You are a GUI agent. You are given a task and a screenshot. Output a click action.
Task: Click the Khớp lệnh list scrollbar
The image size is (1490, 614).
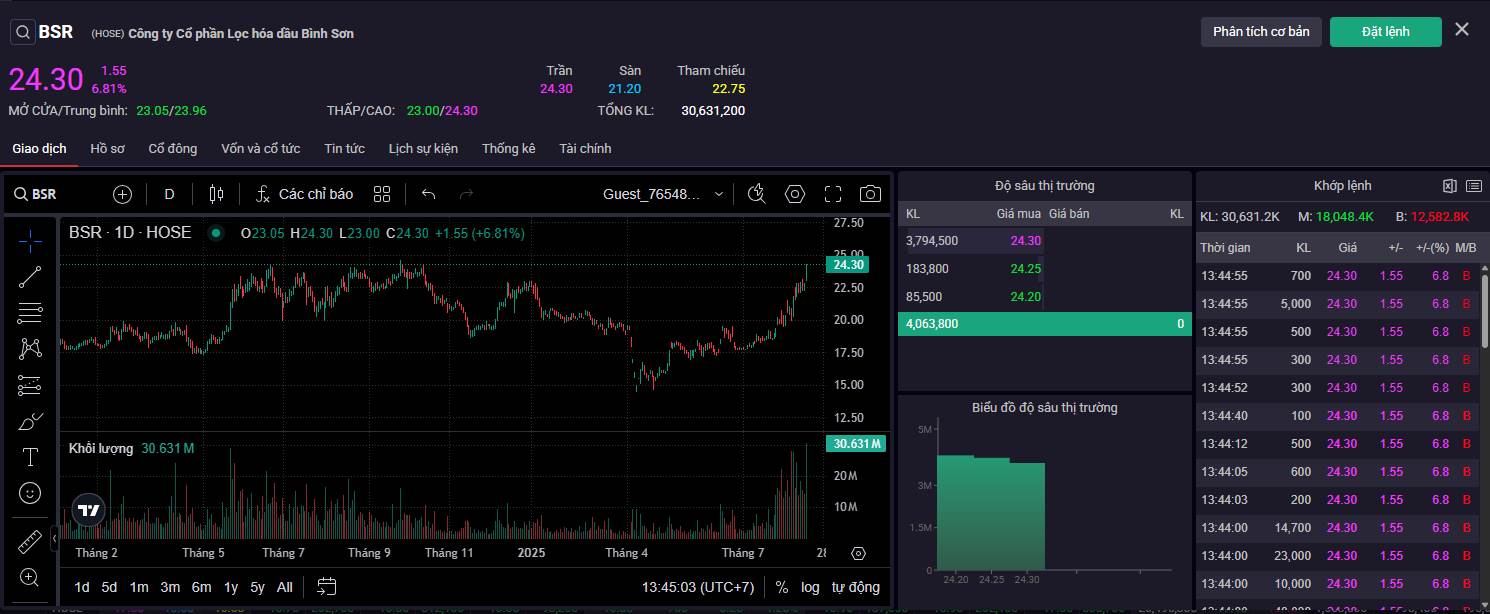pyautogui.click(x=1485, y=312)
